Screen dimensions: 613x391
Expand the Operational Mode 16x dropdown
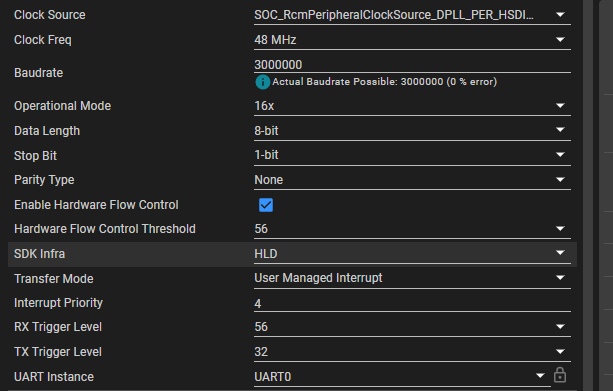(412, 106)
